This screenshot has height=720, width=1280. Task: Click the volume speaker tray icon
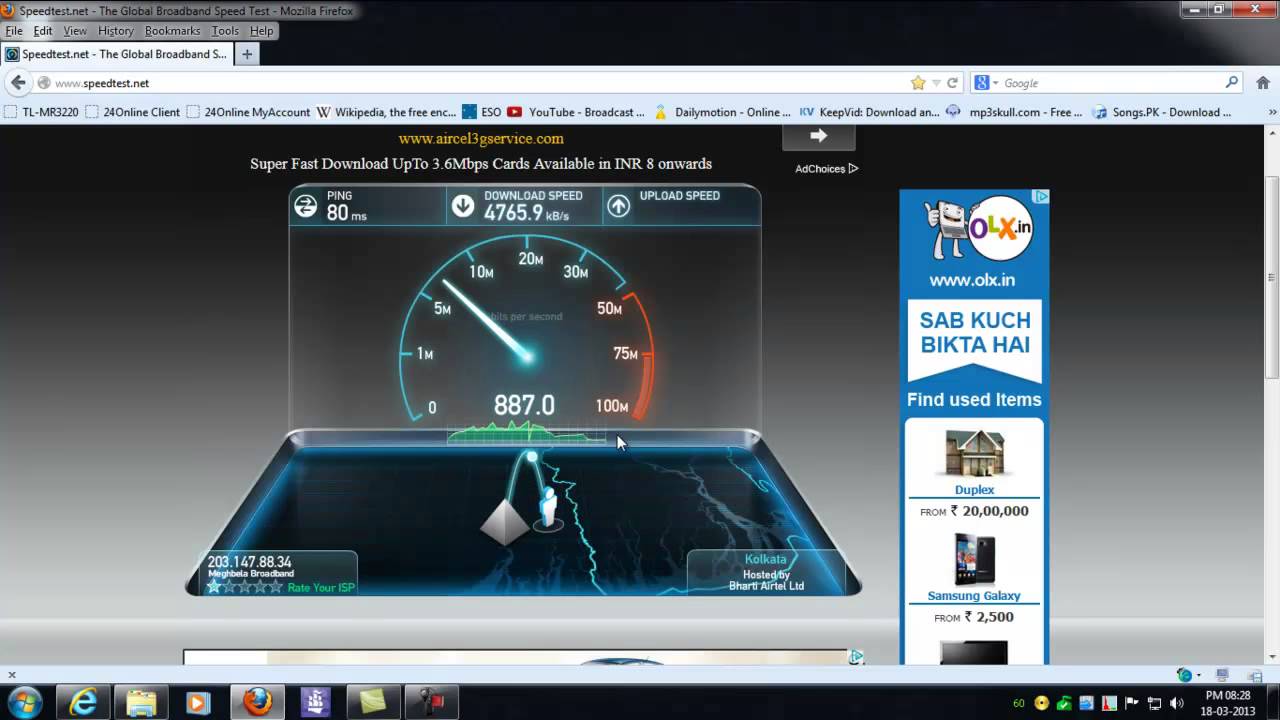[1176, 703]
